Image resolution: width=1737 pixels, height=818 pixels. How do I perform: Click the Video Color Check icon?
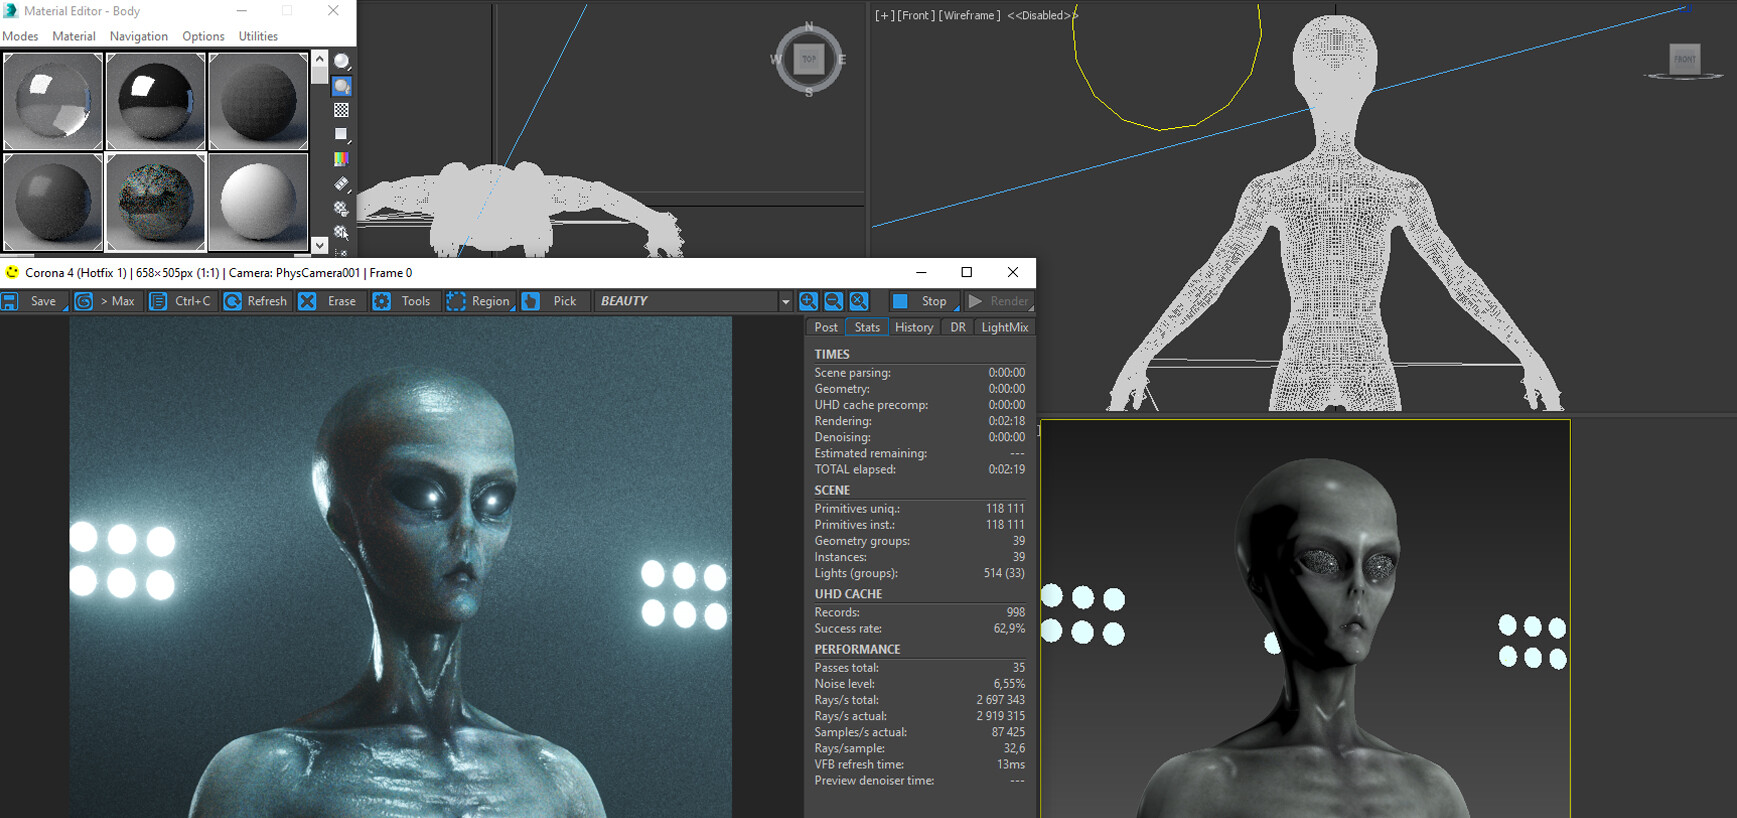(x=342, y=159)
